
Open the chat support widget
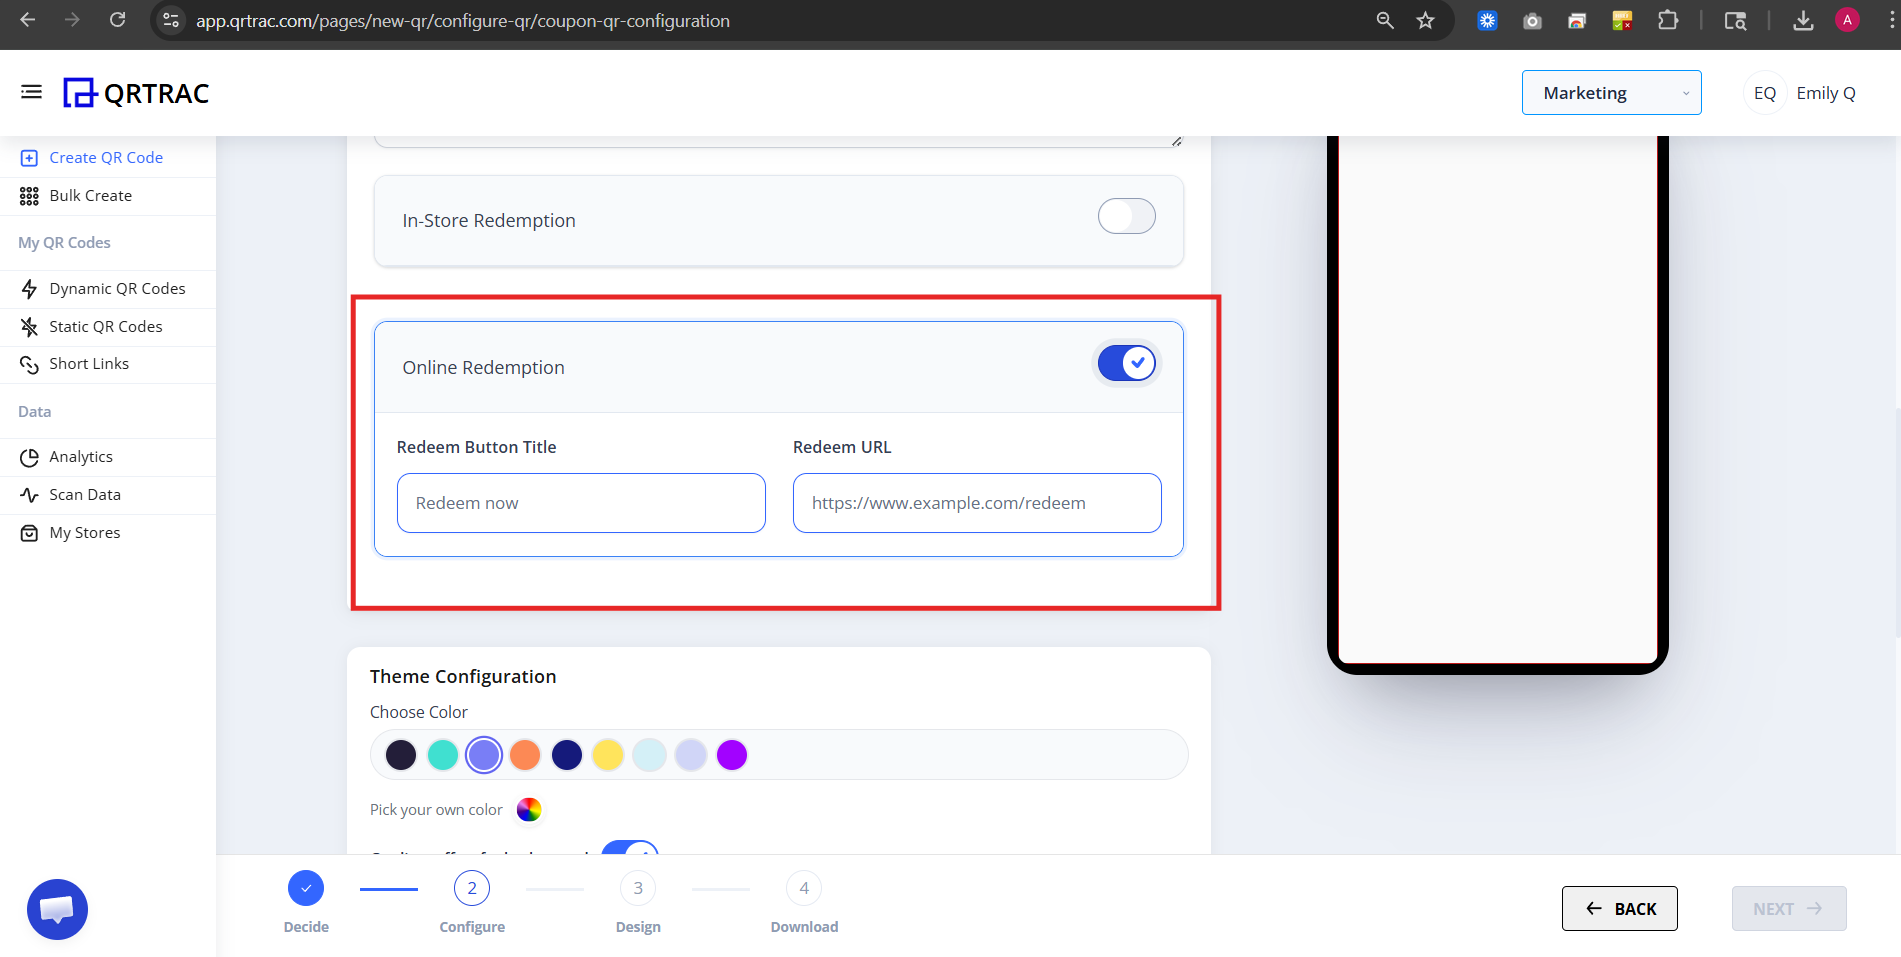pyautogui.click(x=57, y=909)
